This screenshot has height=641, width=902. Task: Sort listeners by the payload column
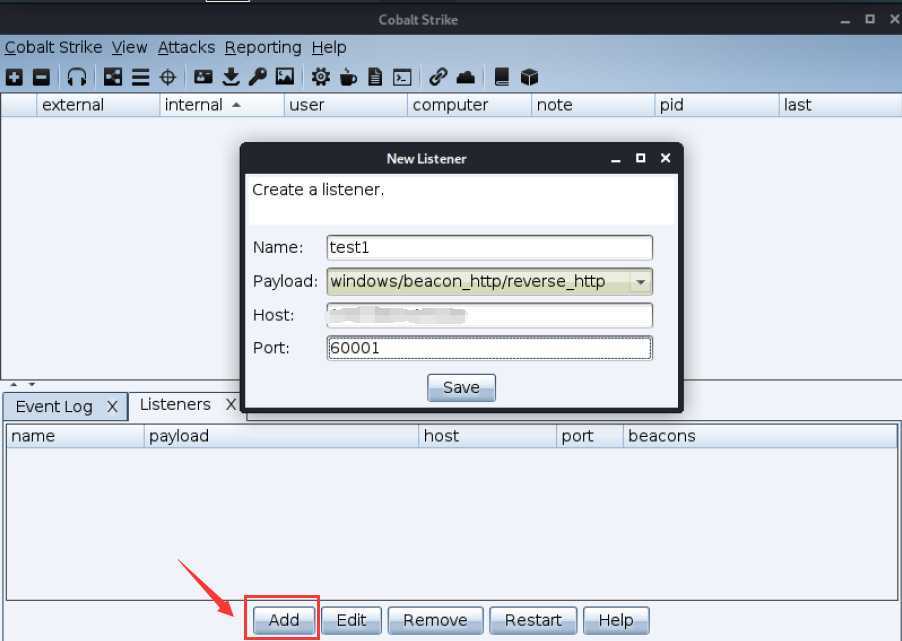[281, 436]
